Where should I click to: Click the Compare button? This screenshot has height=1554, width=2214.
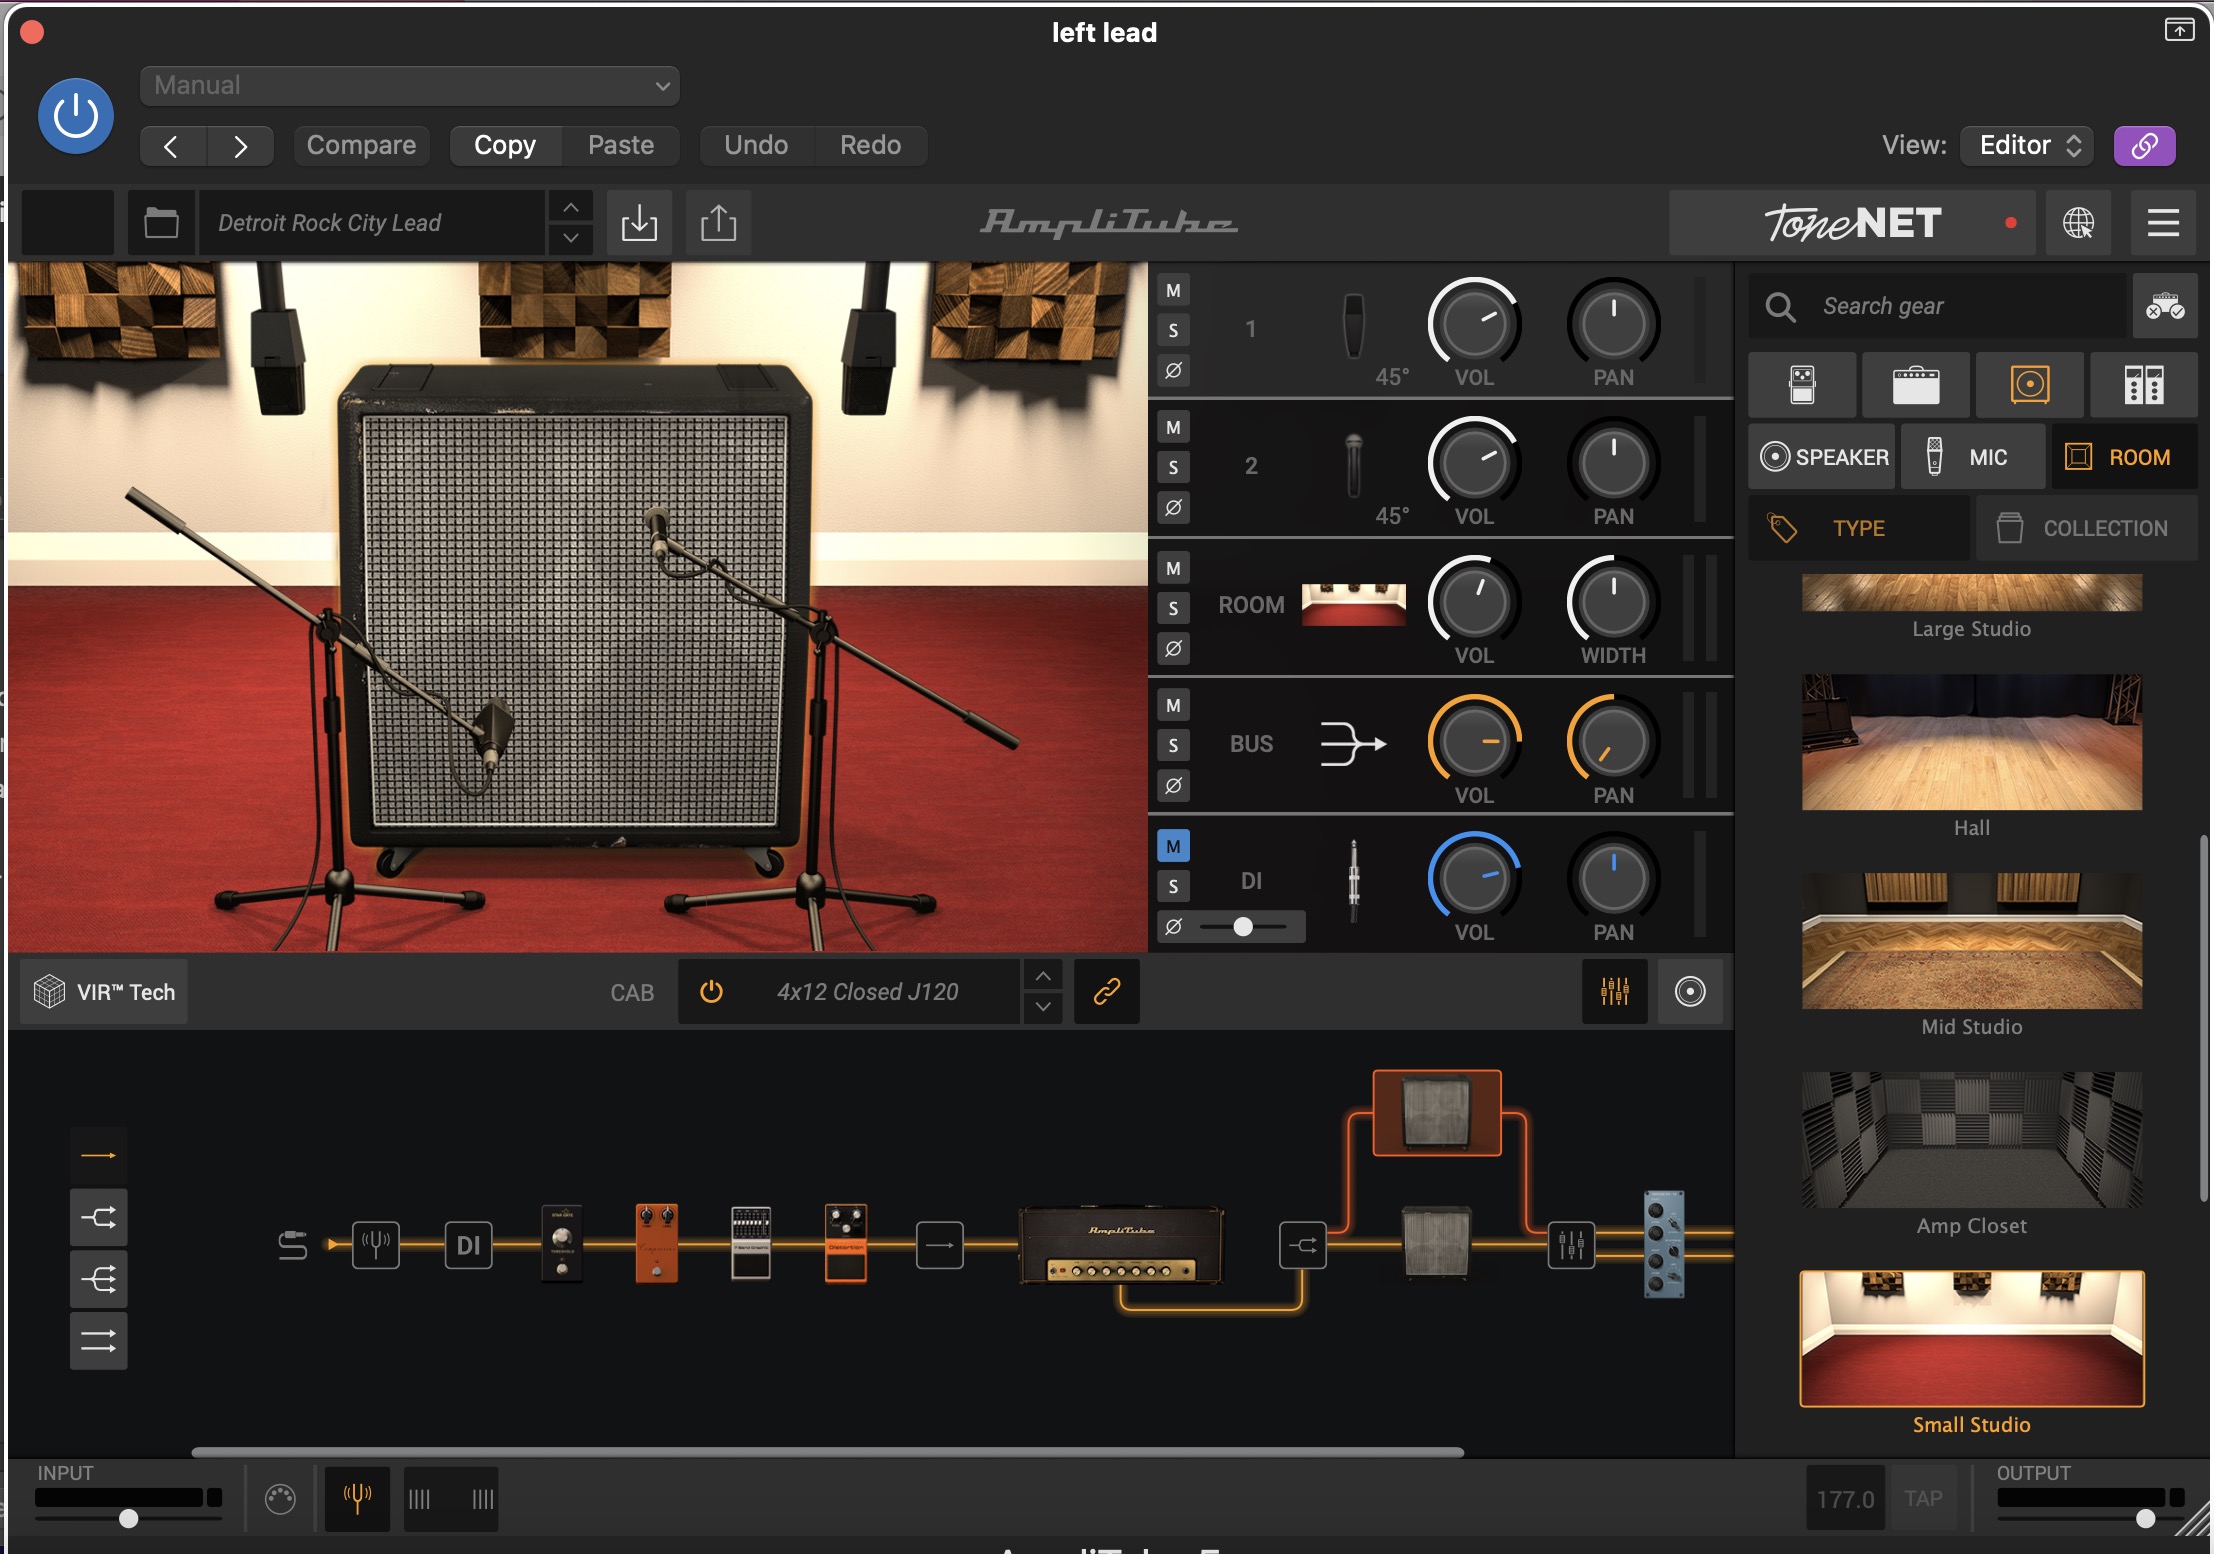361,146
